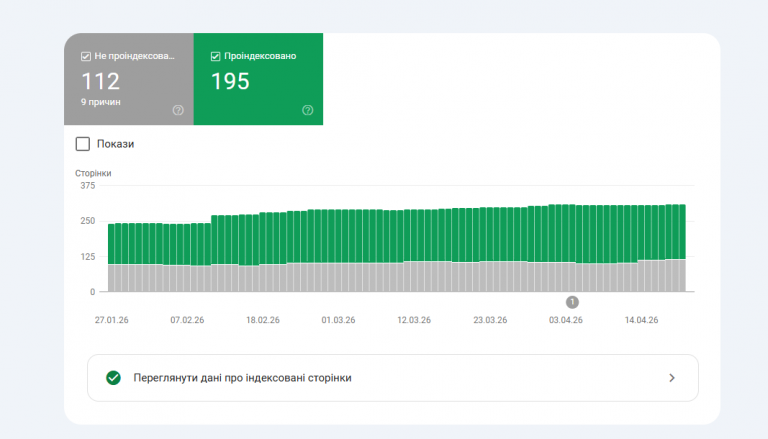
Task: Click help icon in Не проіндексовано card
Action: click(x=178, y=110)
